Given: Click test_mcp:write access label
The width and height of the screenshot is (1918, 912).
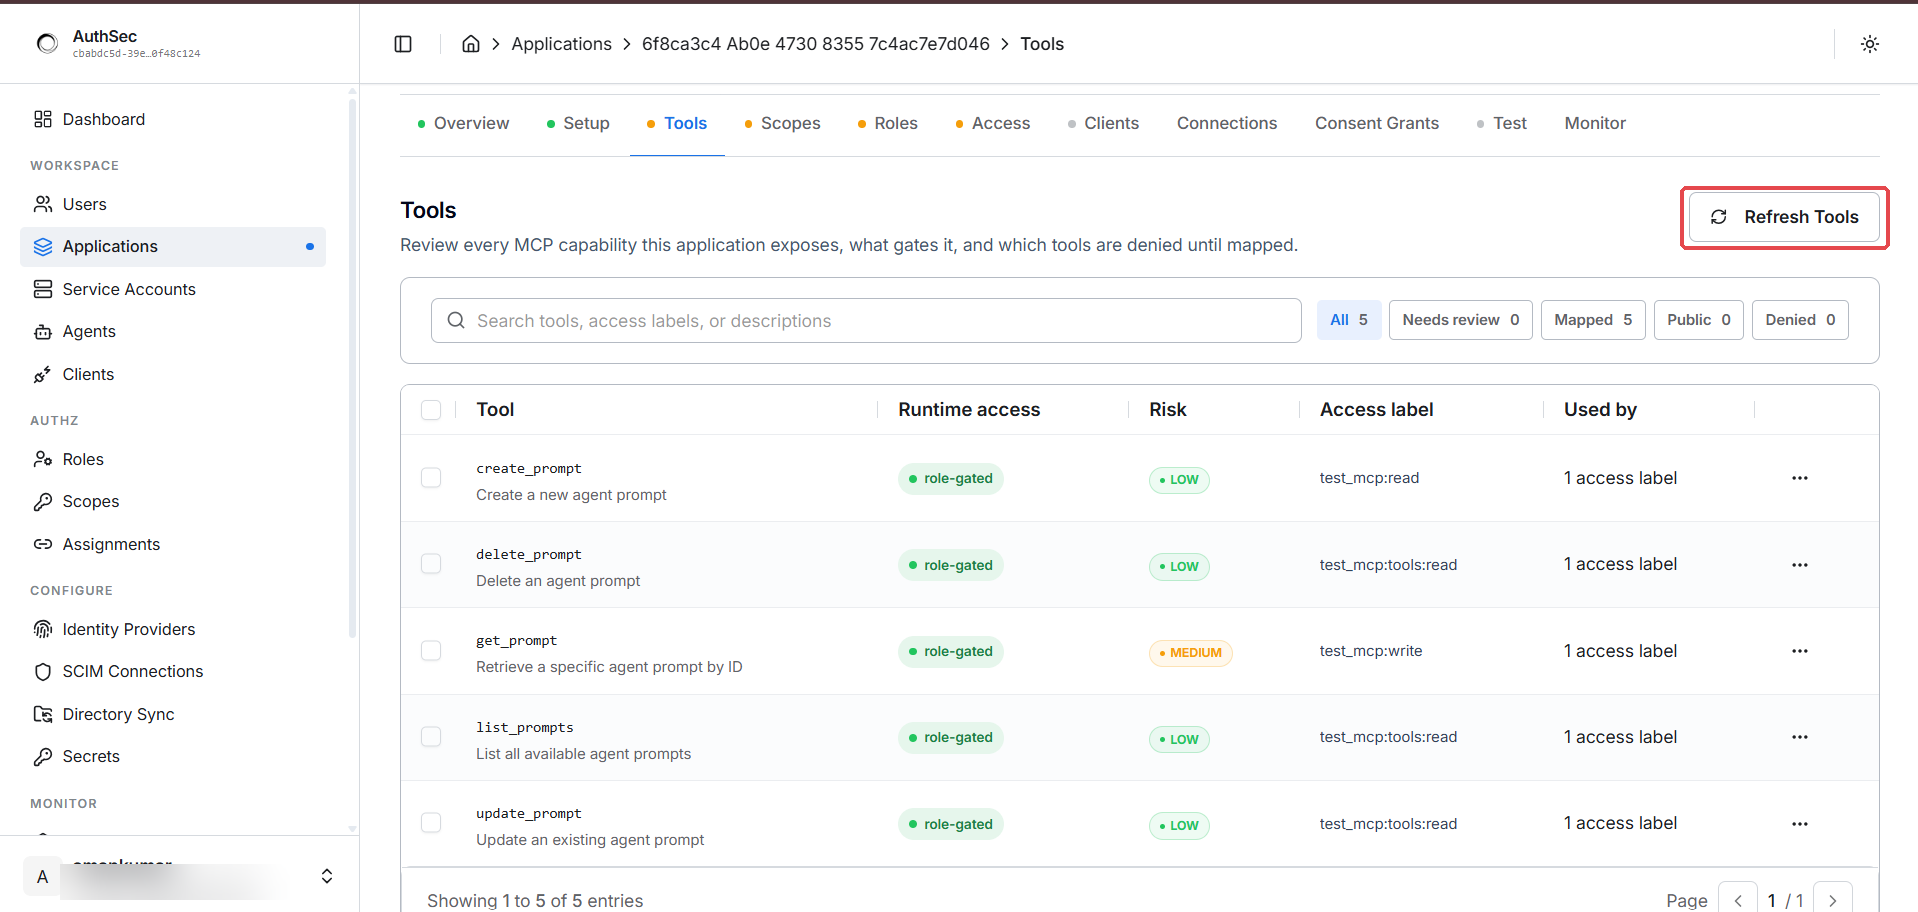Looking at the screenshot, I should [x=1371, y=651].
